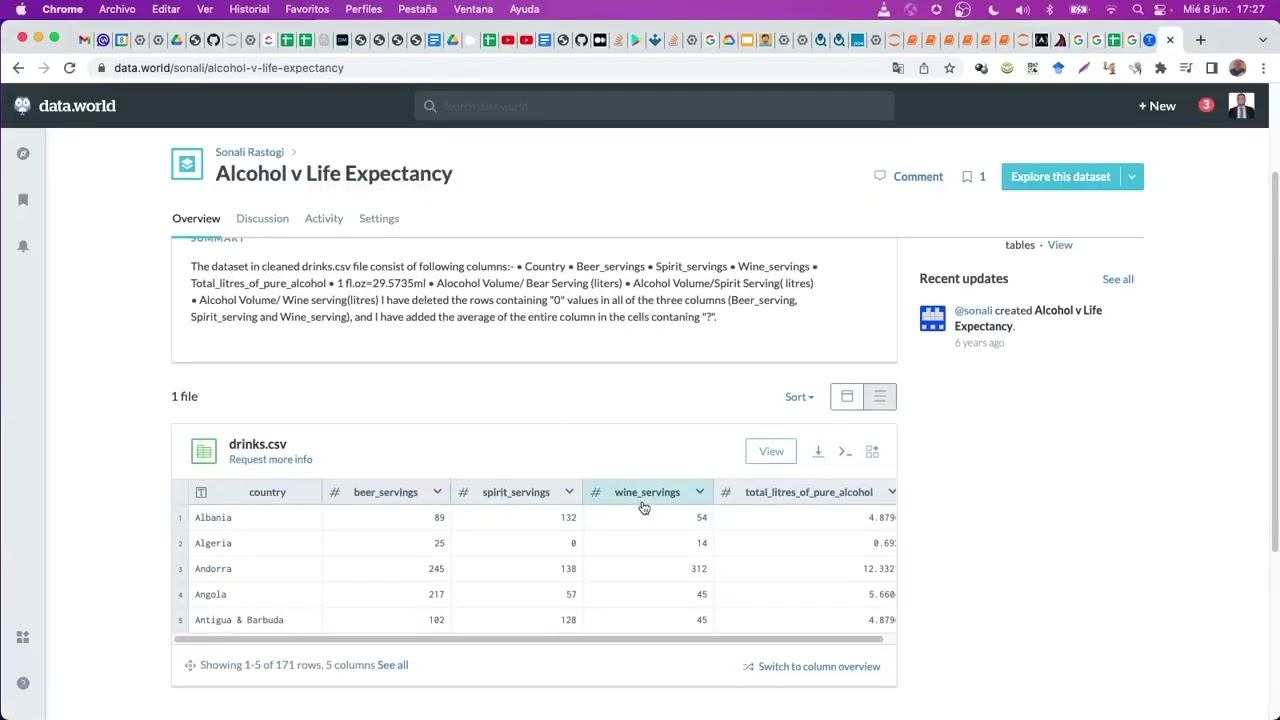Click the notifications badge showing 3
1280x720 pixels.
1206,105
